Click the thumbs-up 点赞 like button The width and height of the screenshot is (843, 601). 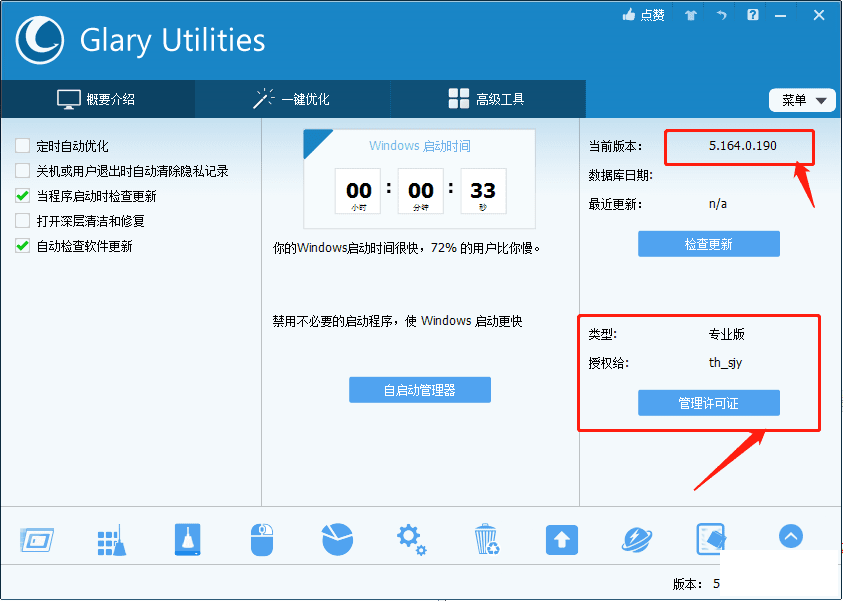pyautogui.click(x=644, y=15)
